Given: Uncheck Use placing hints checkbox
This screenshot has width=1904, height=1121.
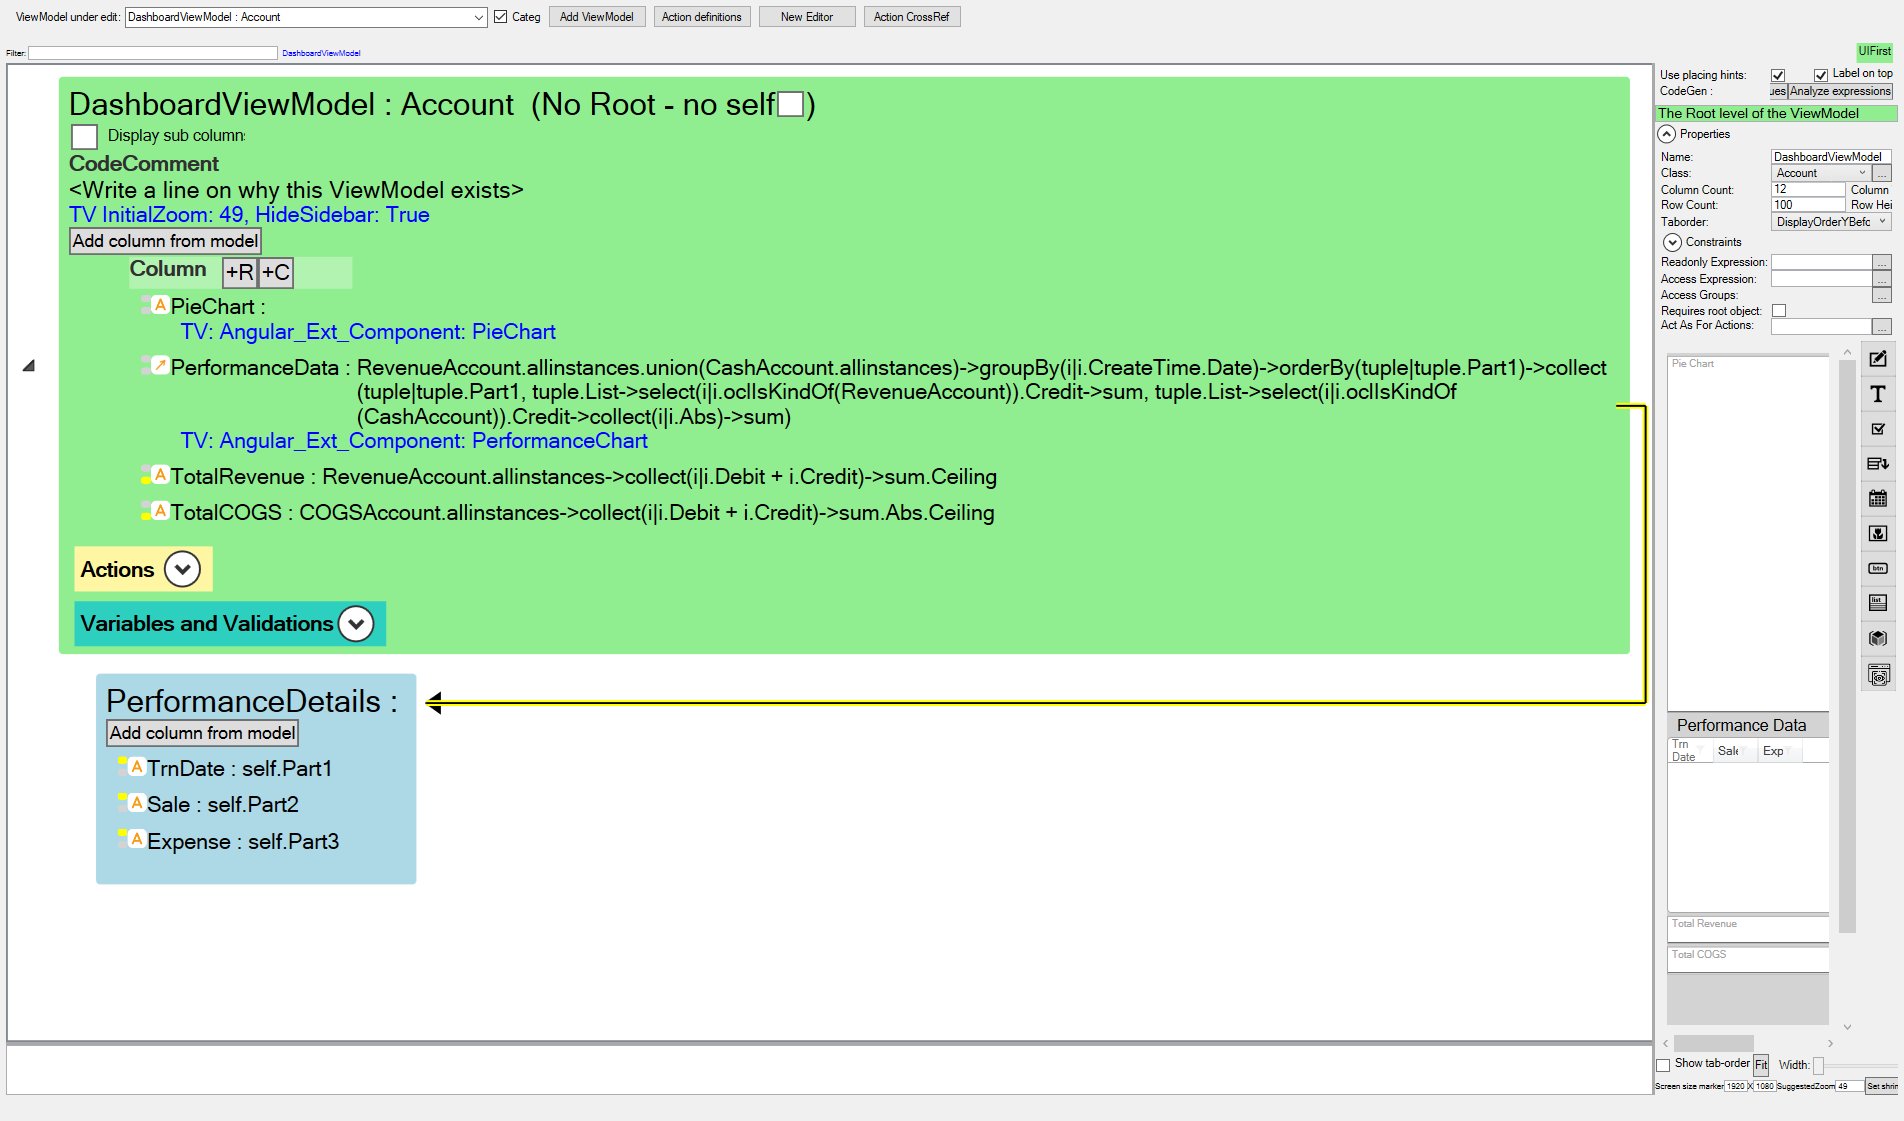Looking at the screenshot, I should point(1778,75).
